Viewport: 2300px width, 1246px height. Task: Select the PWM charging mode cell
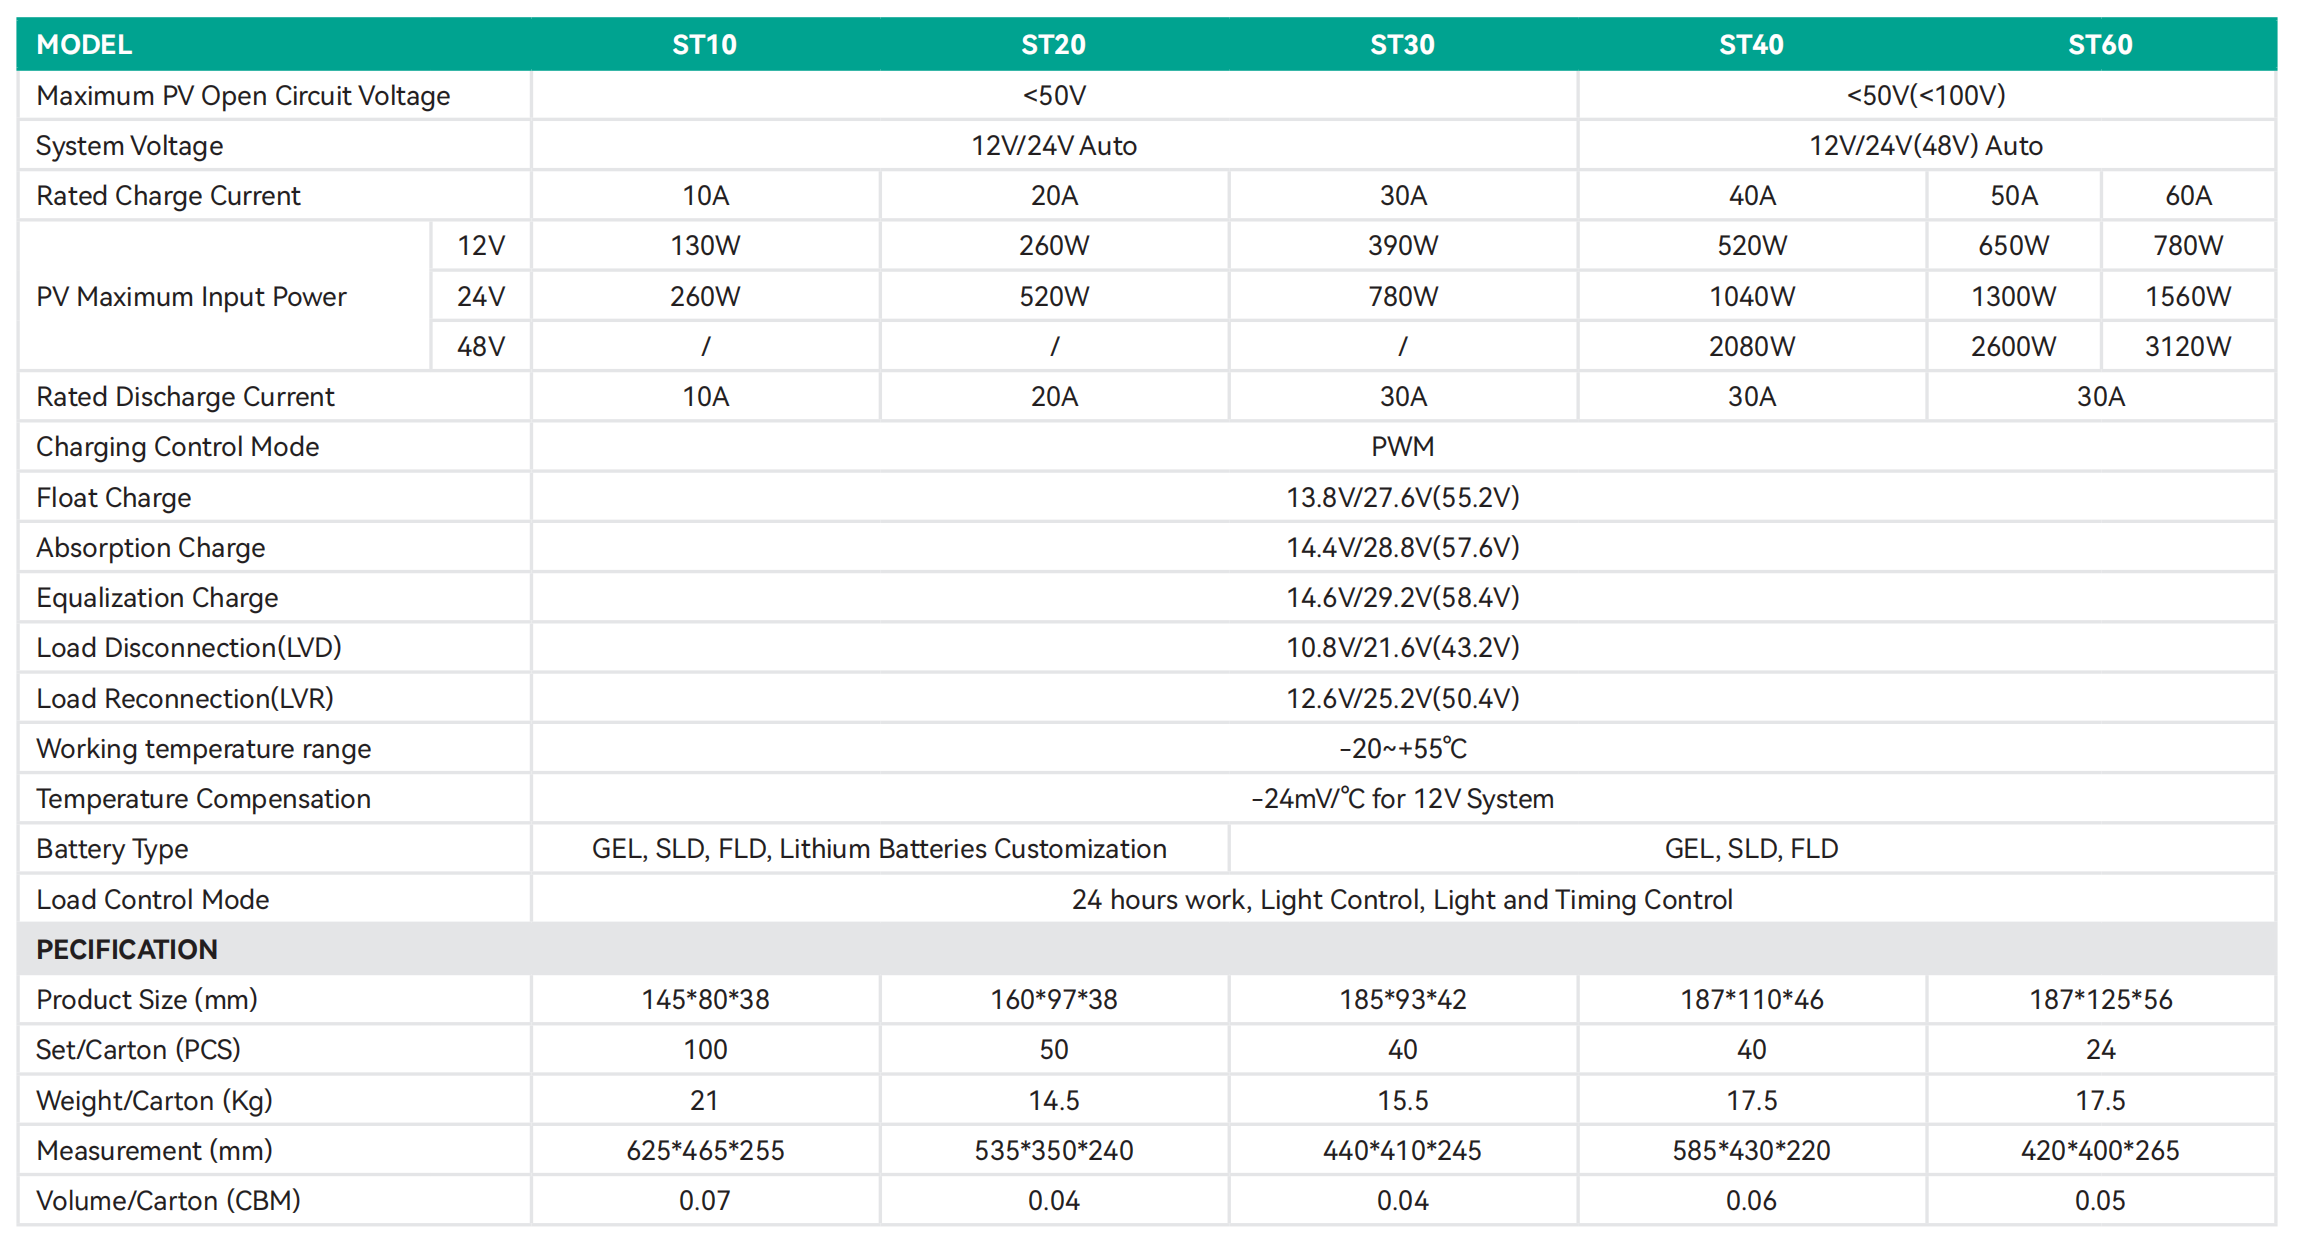1402,447
